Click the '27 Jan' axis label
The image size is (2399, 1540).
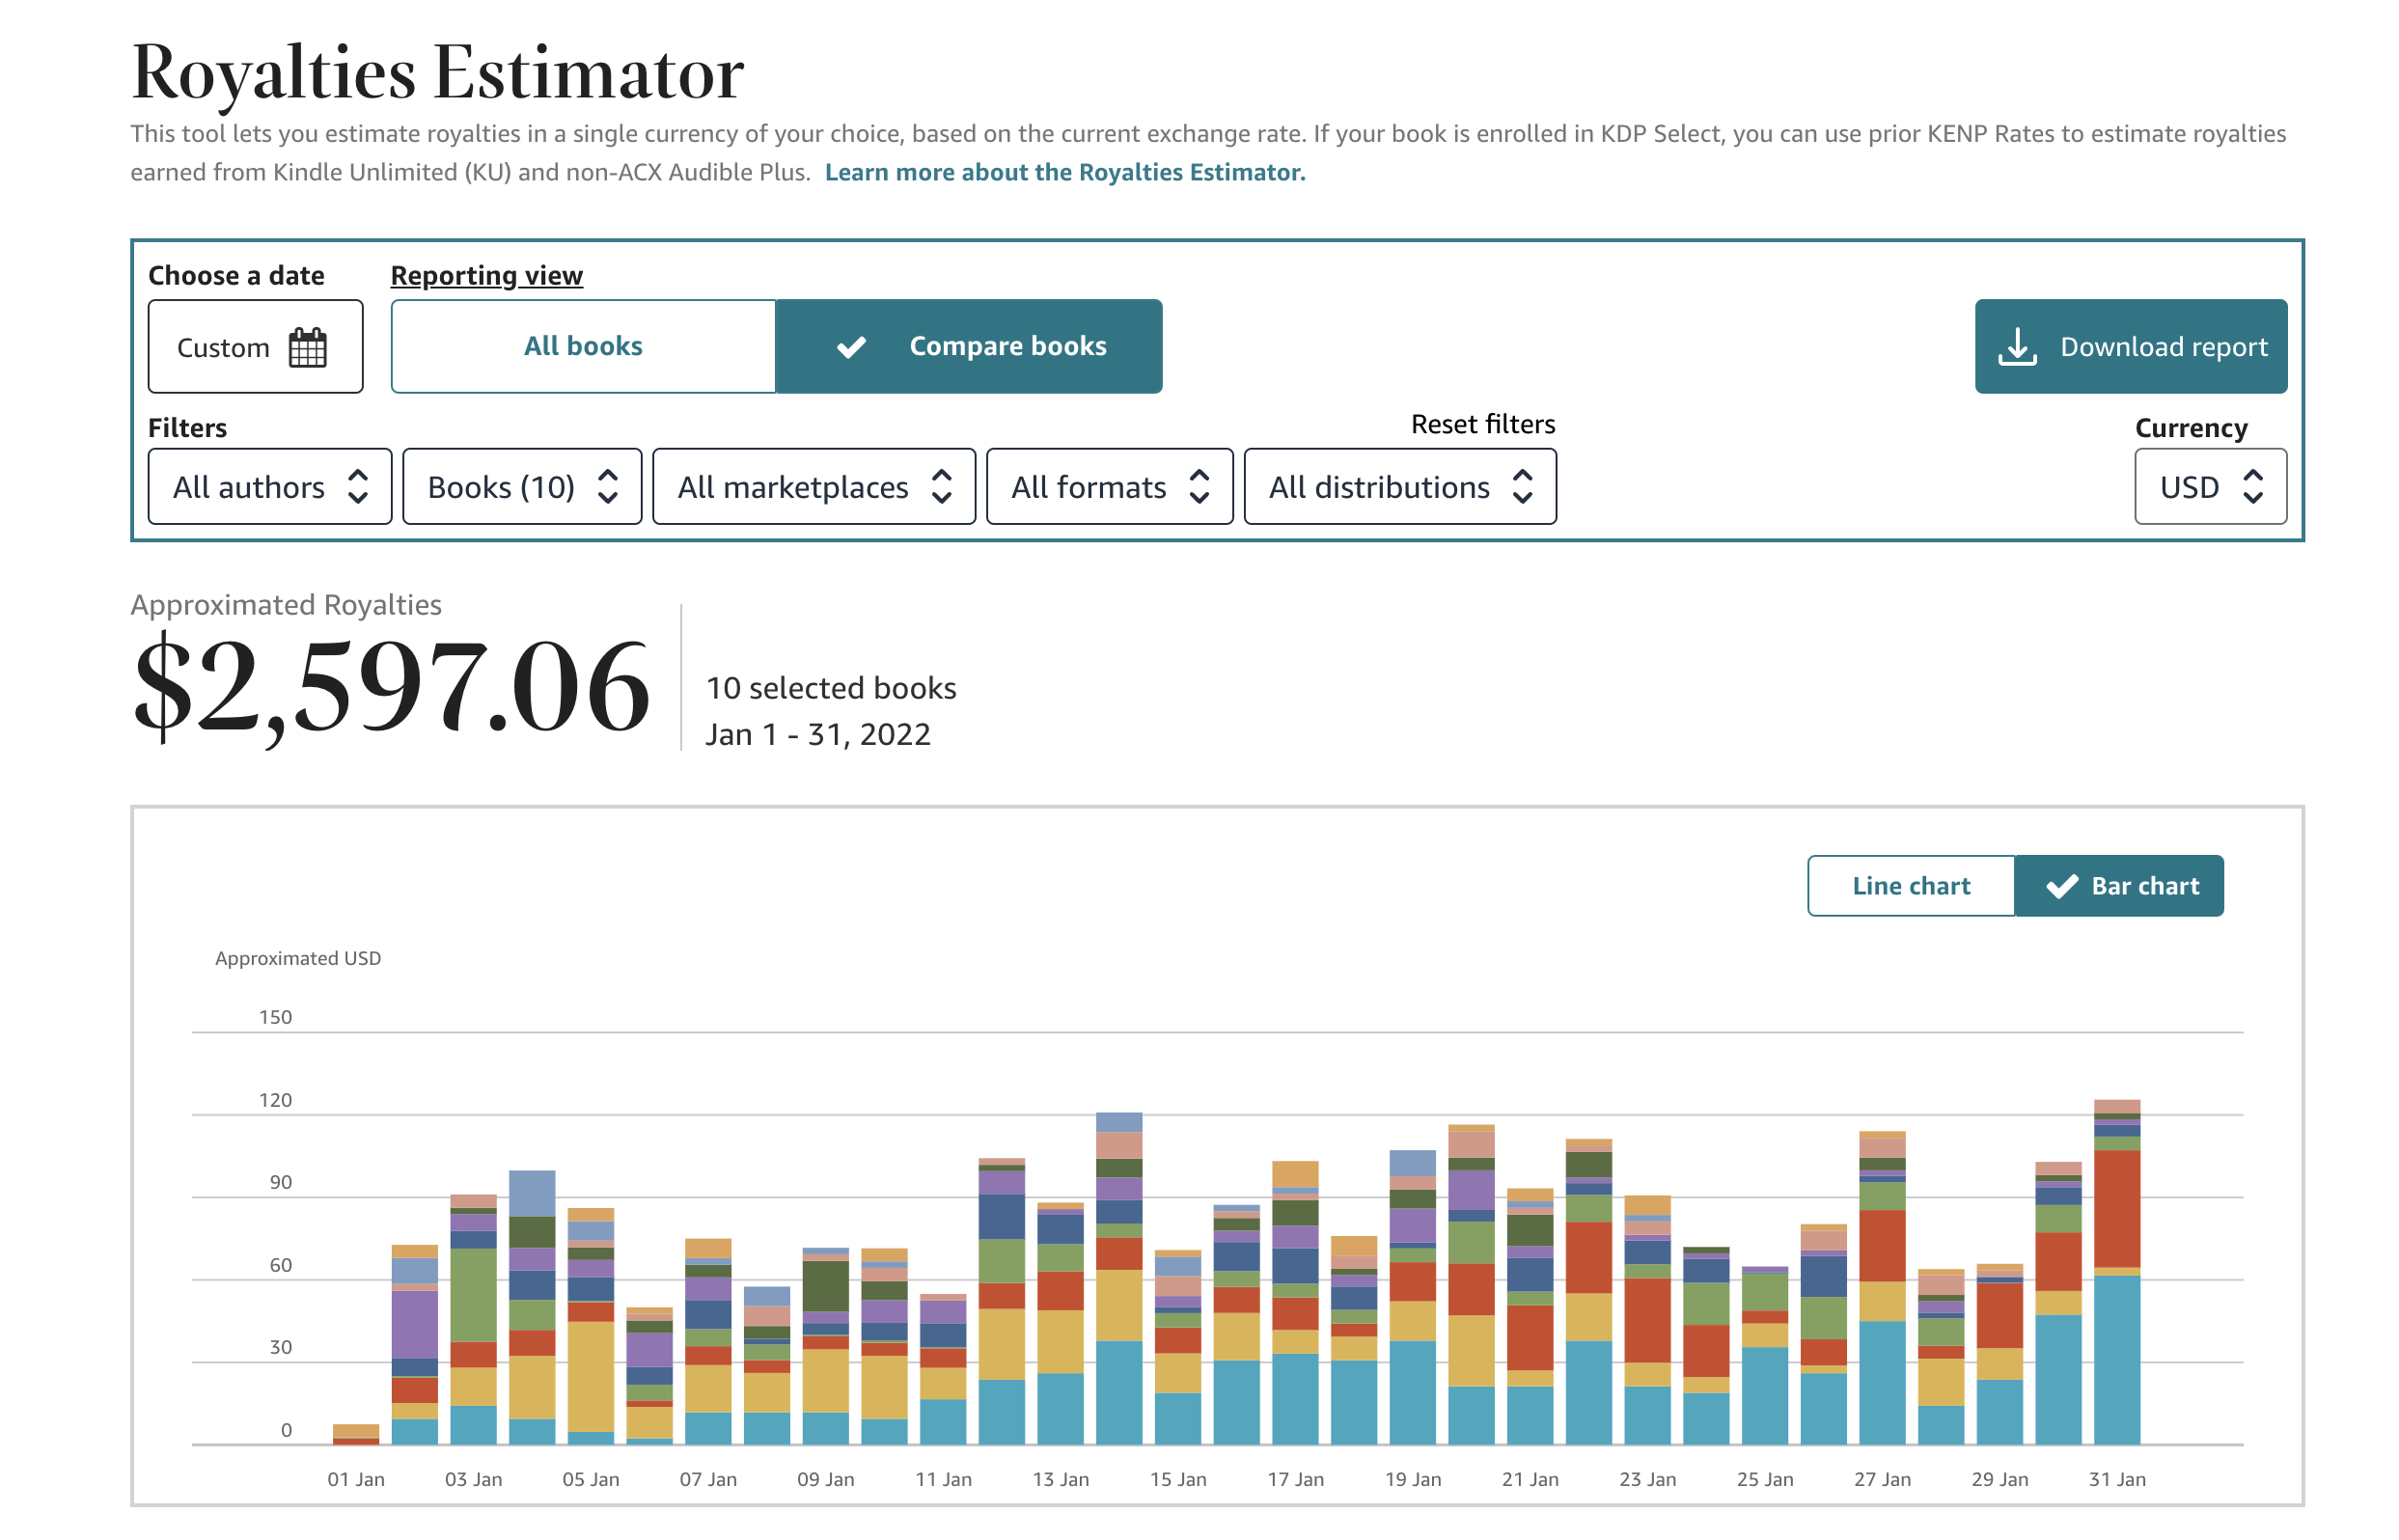(x=1882, y=1480)
